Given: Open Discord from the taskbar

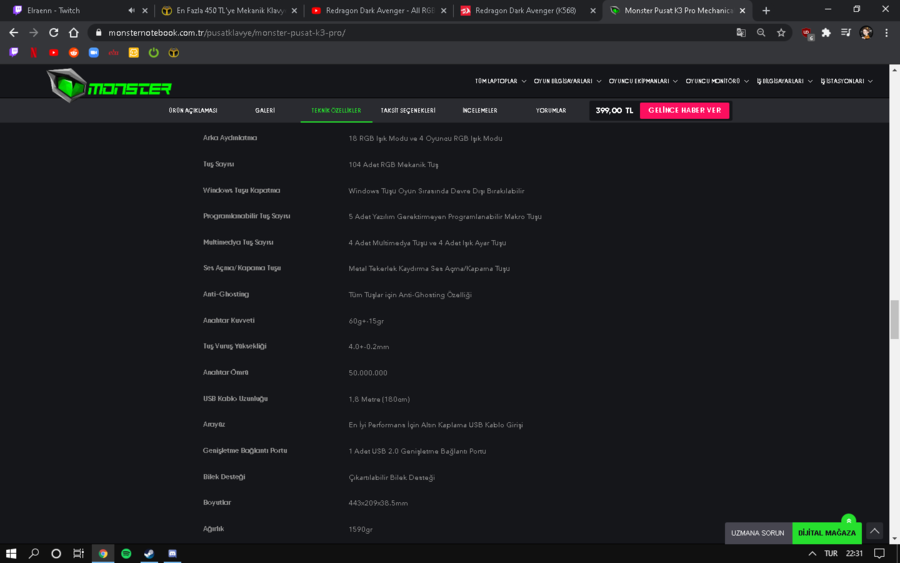Looking at the screenshot, I should pos(172,553).
